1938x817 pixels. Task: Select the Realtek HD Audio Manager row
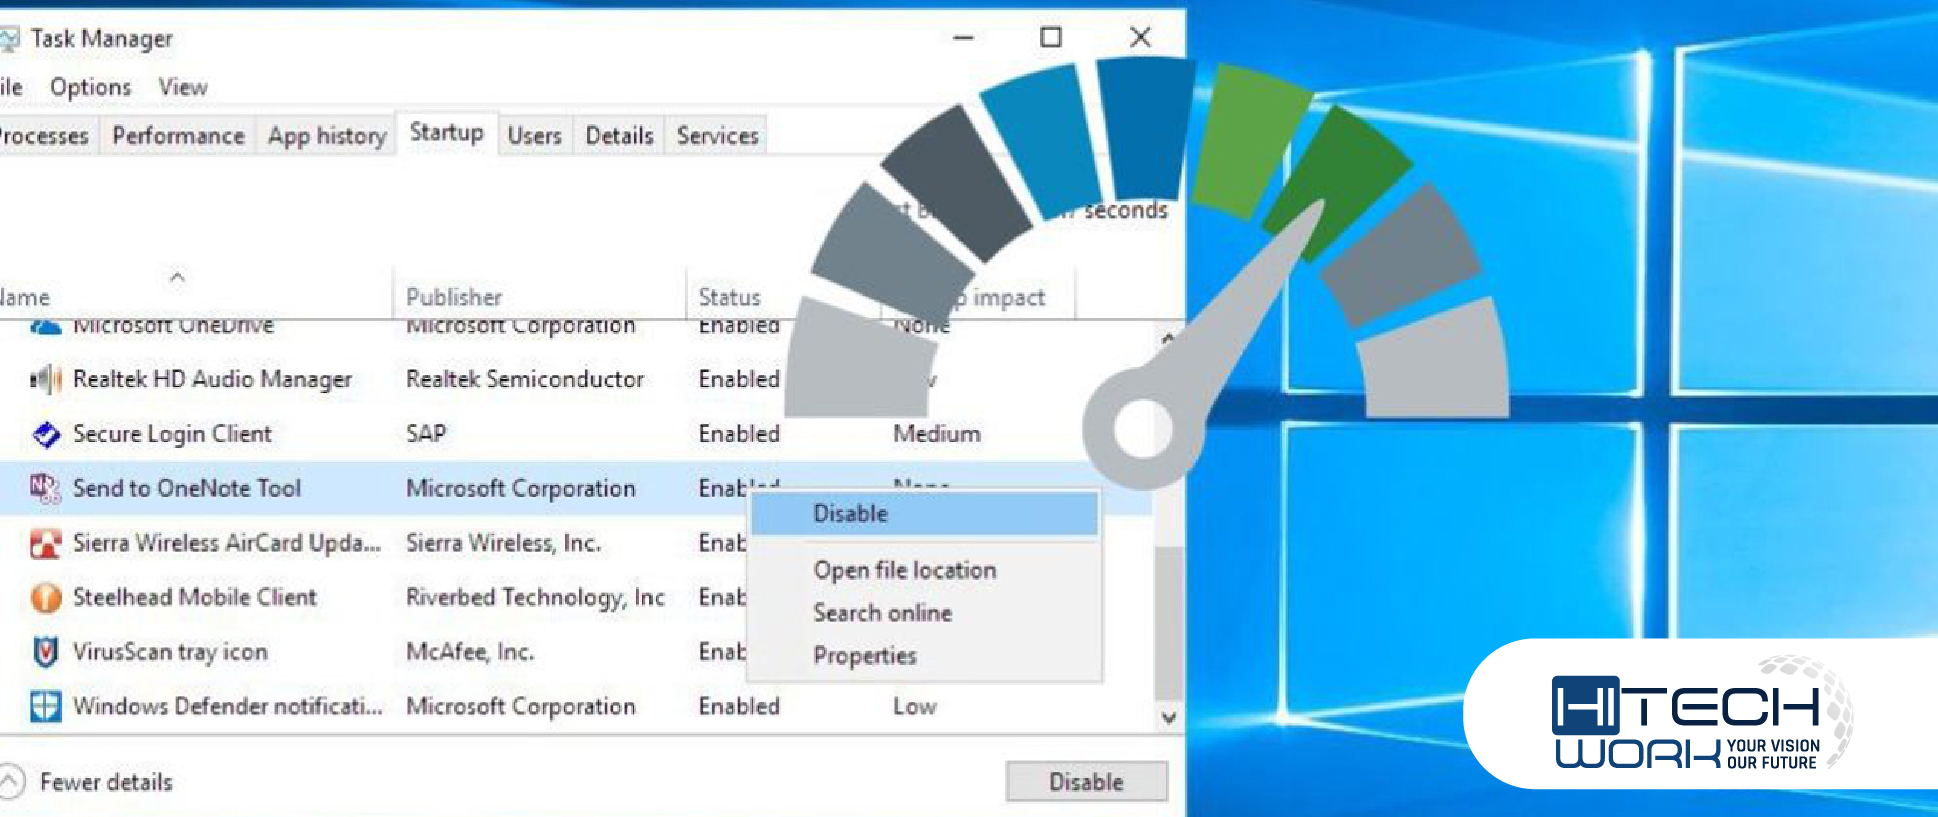[x=576, y=380]
